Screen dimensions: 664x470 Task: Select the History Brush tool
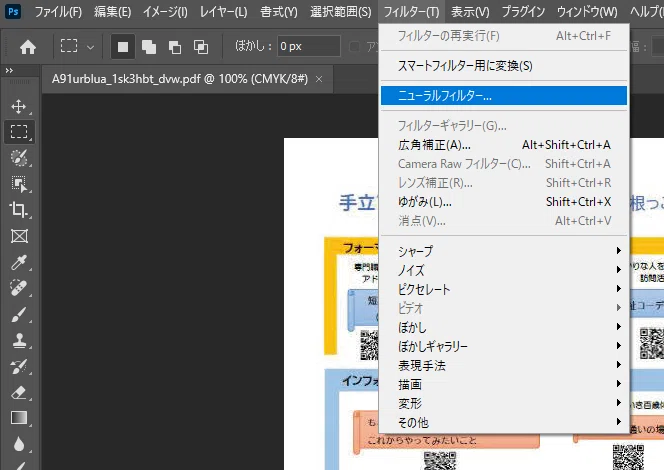(19, 366)
